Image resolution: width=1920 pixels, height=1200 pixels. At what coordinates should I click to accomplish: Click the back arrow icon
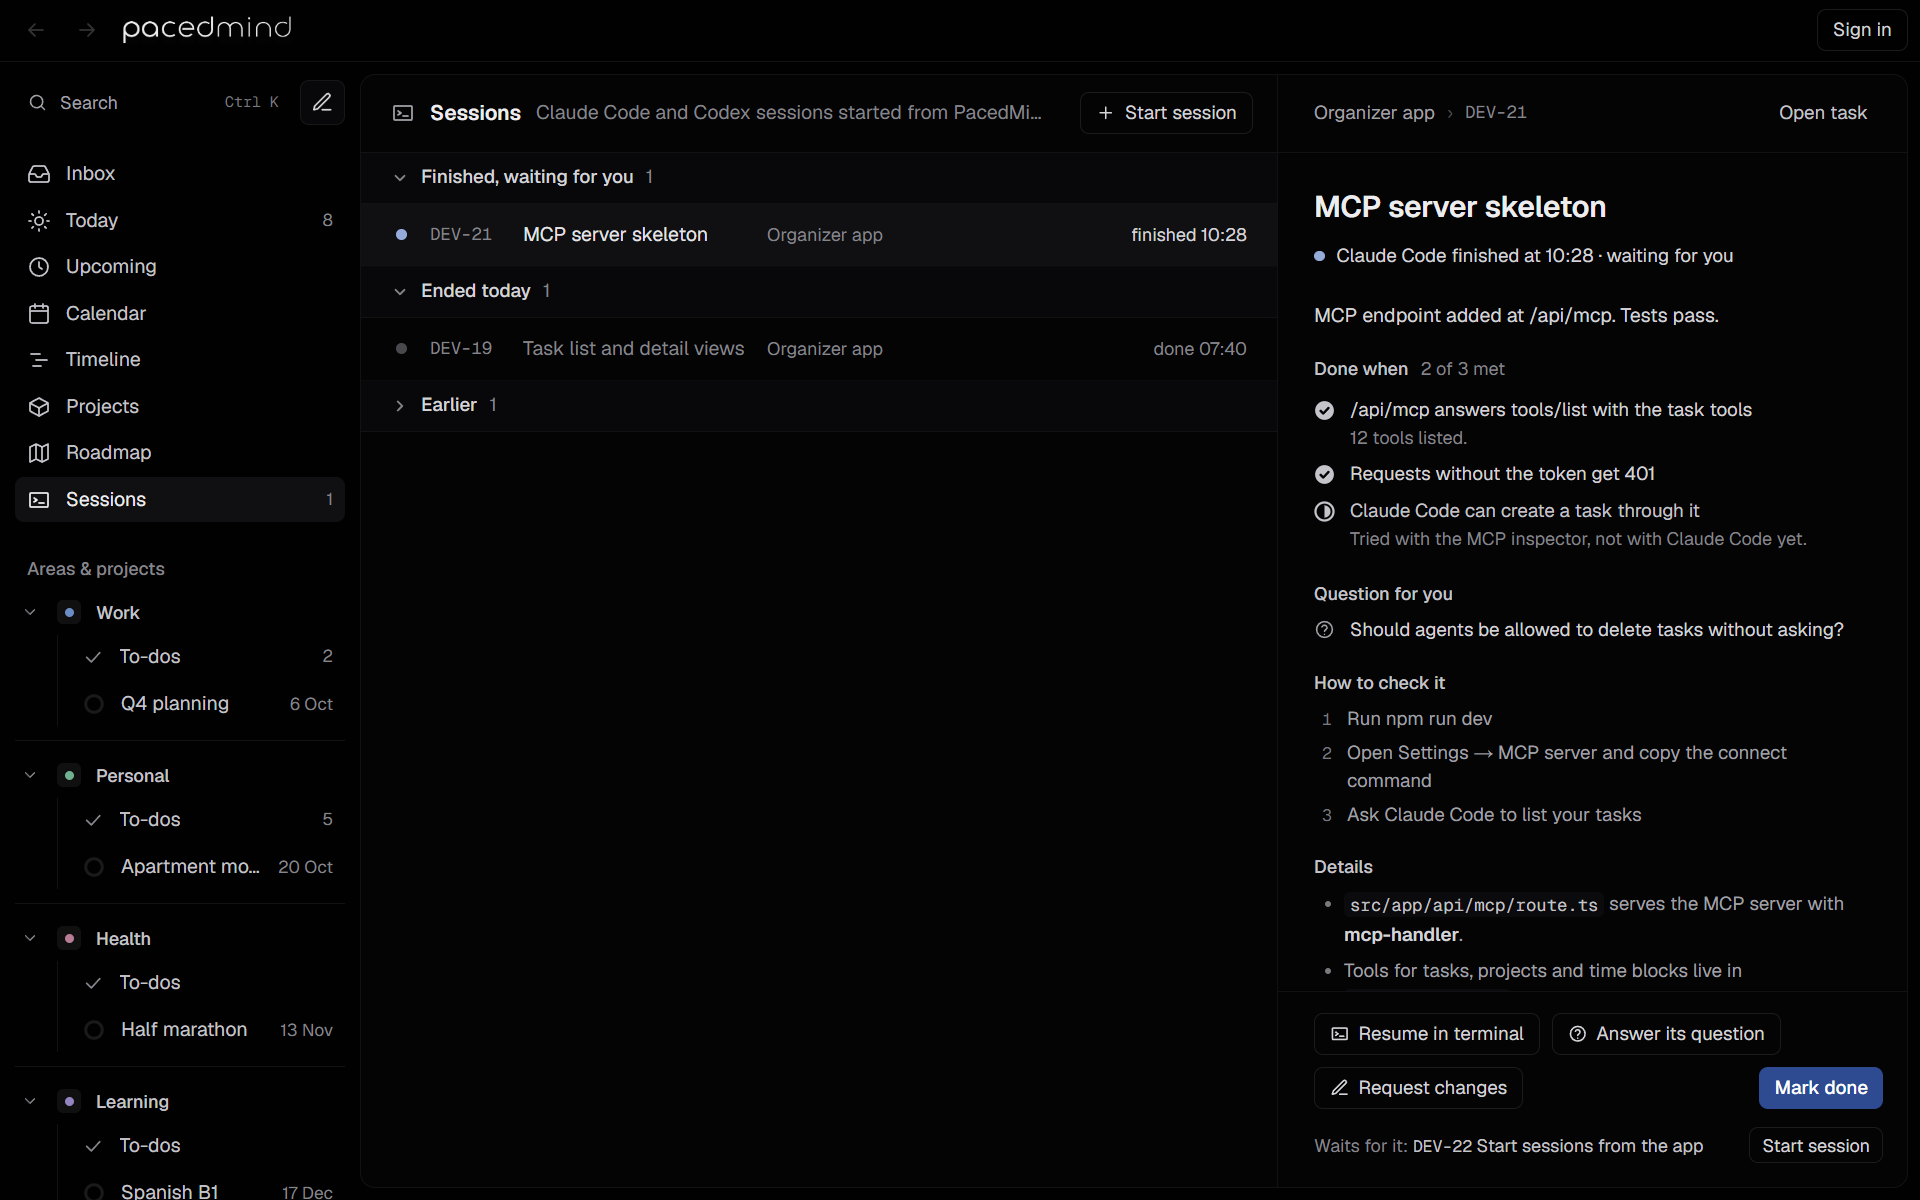pyautogui.click(x=36, y=30)
